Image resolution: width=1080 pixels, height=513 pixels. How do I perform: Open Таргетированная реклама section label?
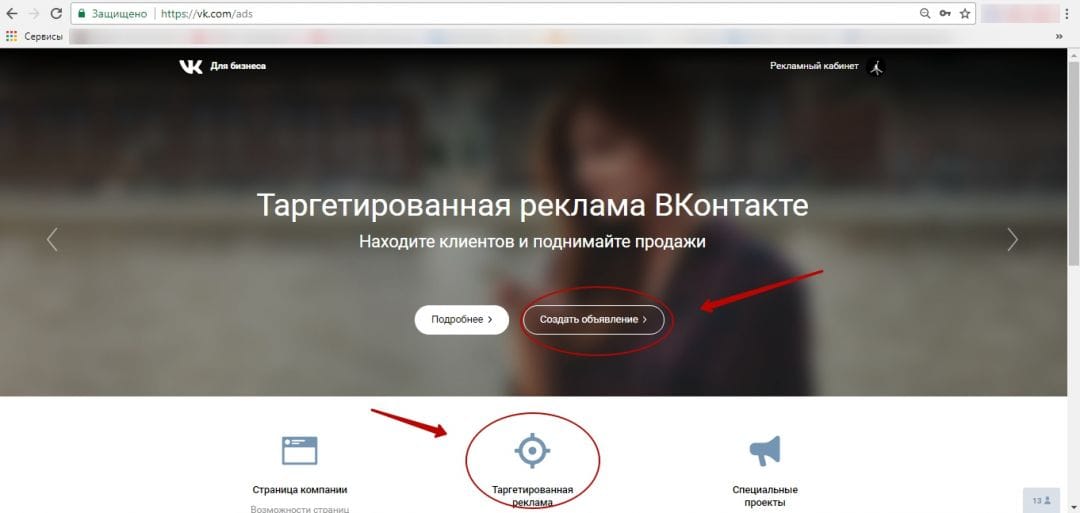[x=532, y=496]
